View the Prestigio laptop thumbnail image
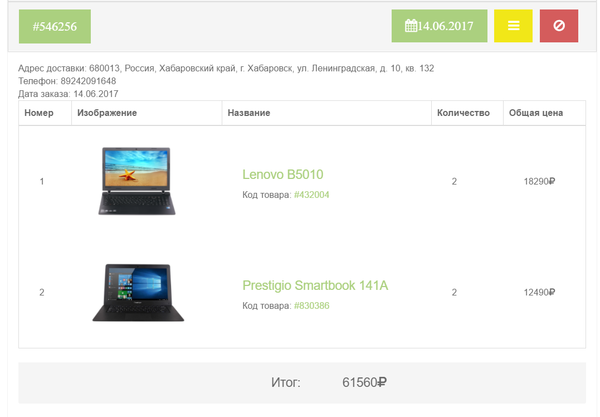This screenshot has width=600, height=417. click(138, 292)
